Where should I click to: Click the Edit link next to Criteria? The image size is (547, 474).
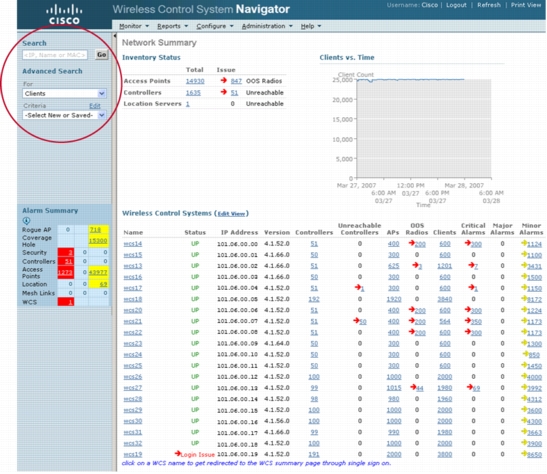pyautogui.click(x=95, y=106)
